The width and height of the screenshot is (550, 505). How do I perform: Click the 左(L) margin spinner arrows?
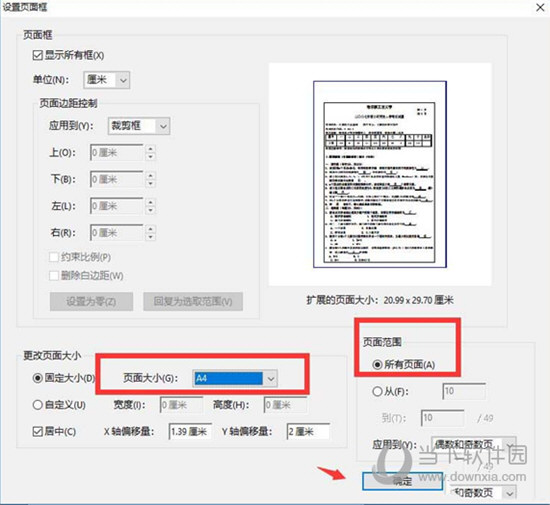coord(150,206)
